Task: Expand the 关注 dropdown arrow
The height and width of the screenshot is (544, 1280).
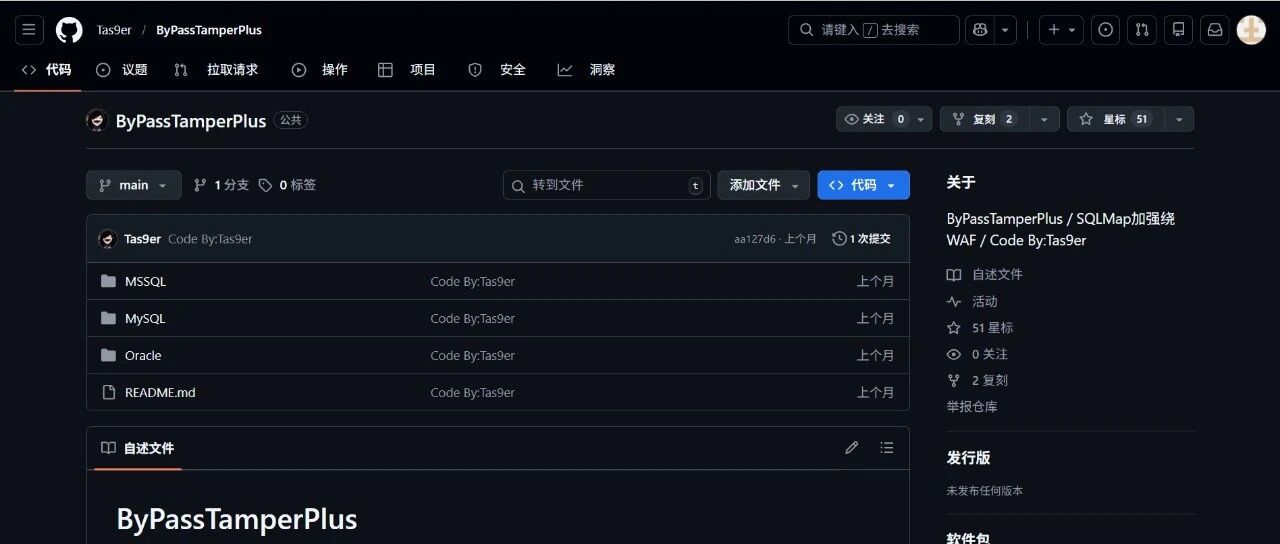Action: point(921,119)
